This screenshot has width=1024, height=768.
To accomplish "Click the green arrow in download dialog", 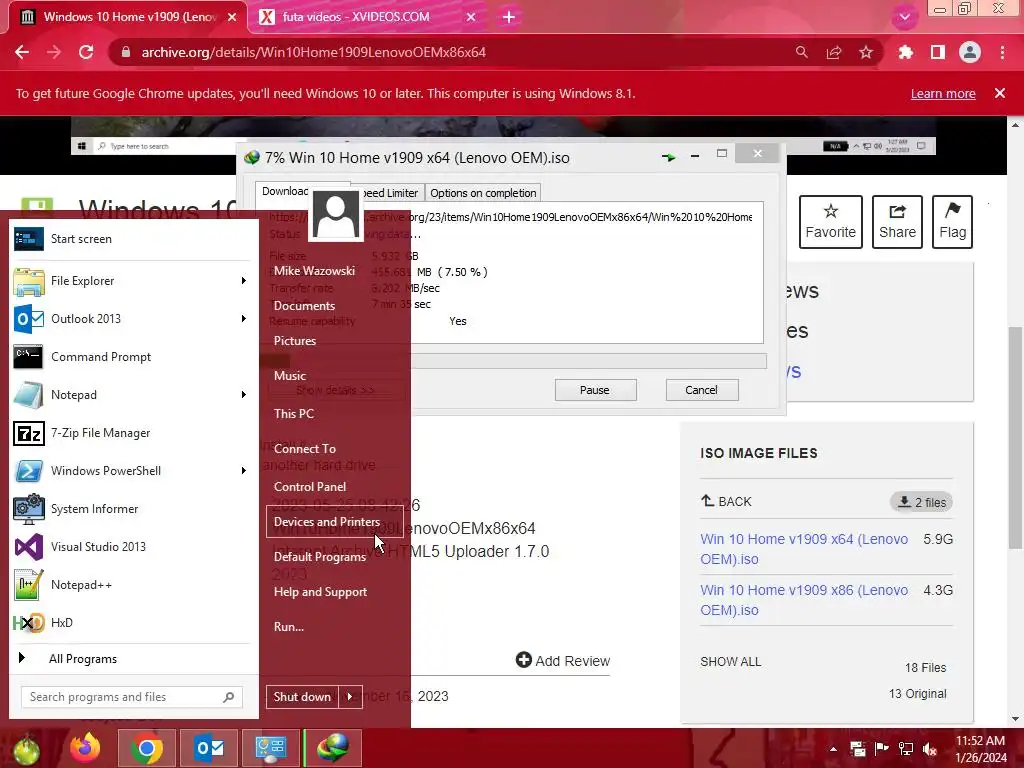I will click(x=669, y=157).
